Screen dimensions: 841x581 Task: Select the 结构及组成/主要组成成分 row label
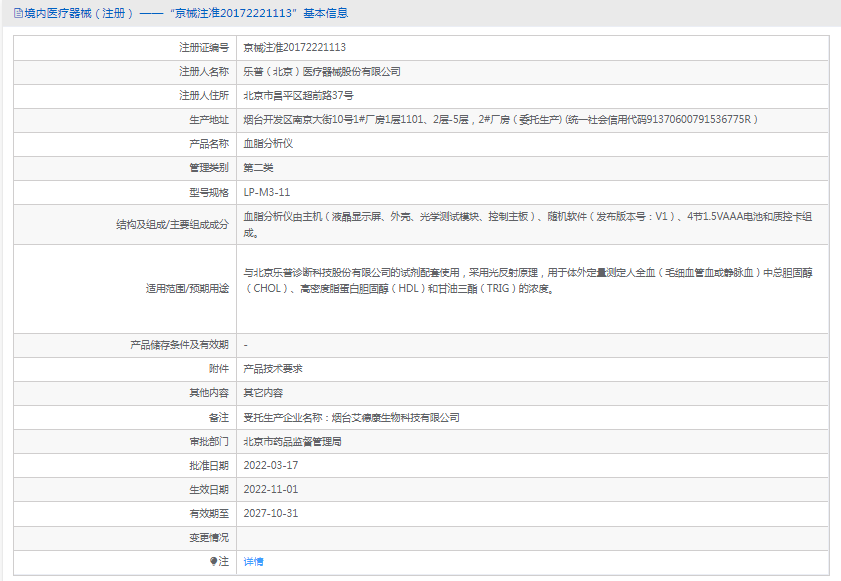[x=173, y=225]
